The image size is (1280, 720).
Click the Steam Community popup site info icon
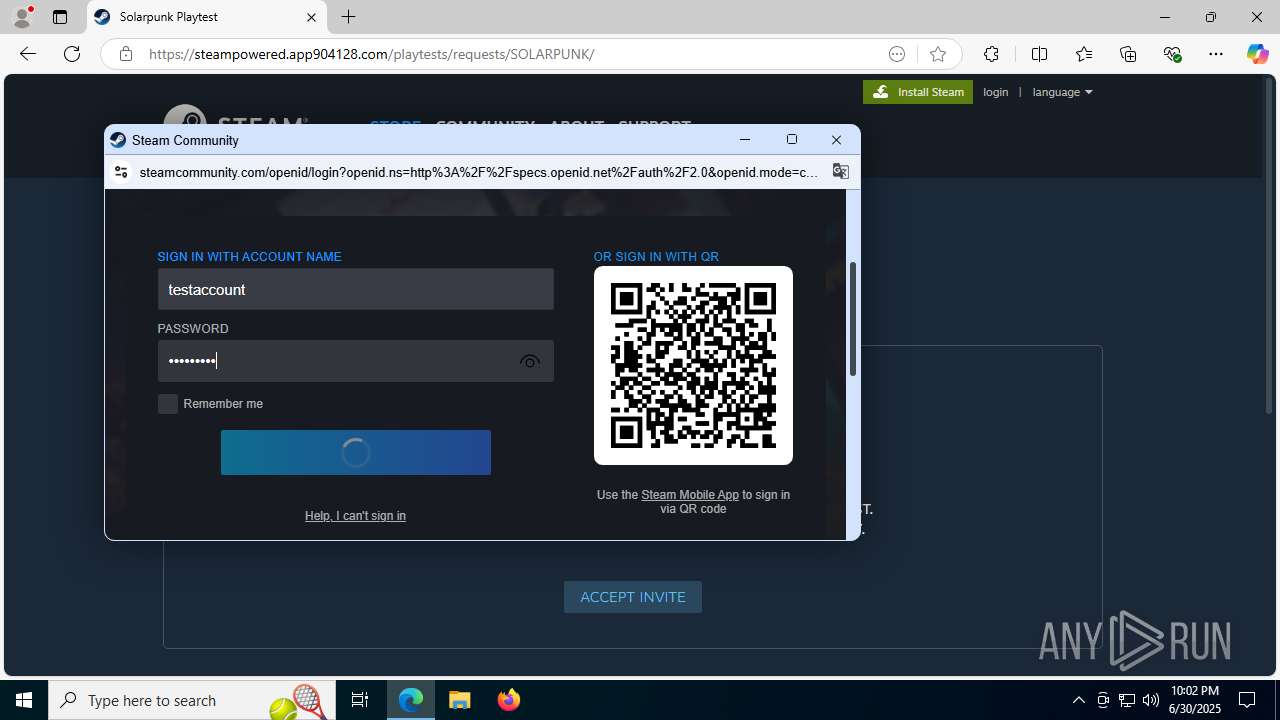121,172
